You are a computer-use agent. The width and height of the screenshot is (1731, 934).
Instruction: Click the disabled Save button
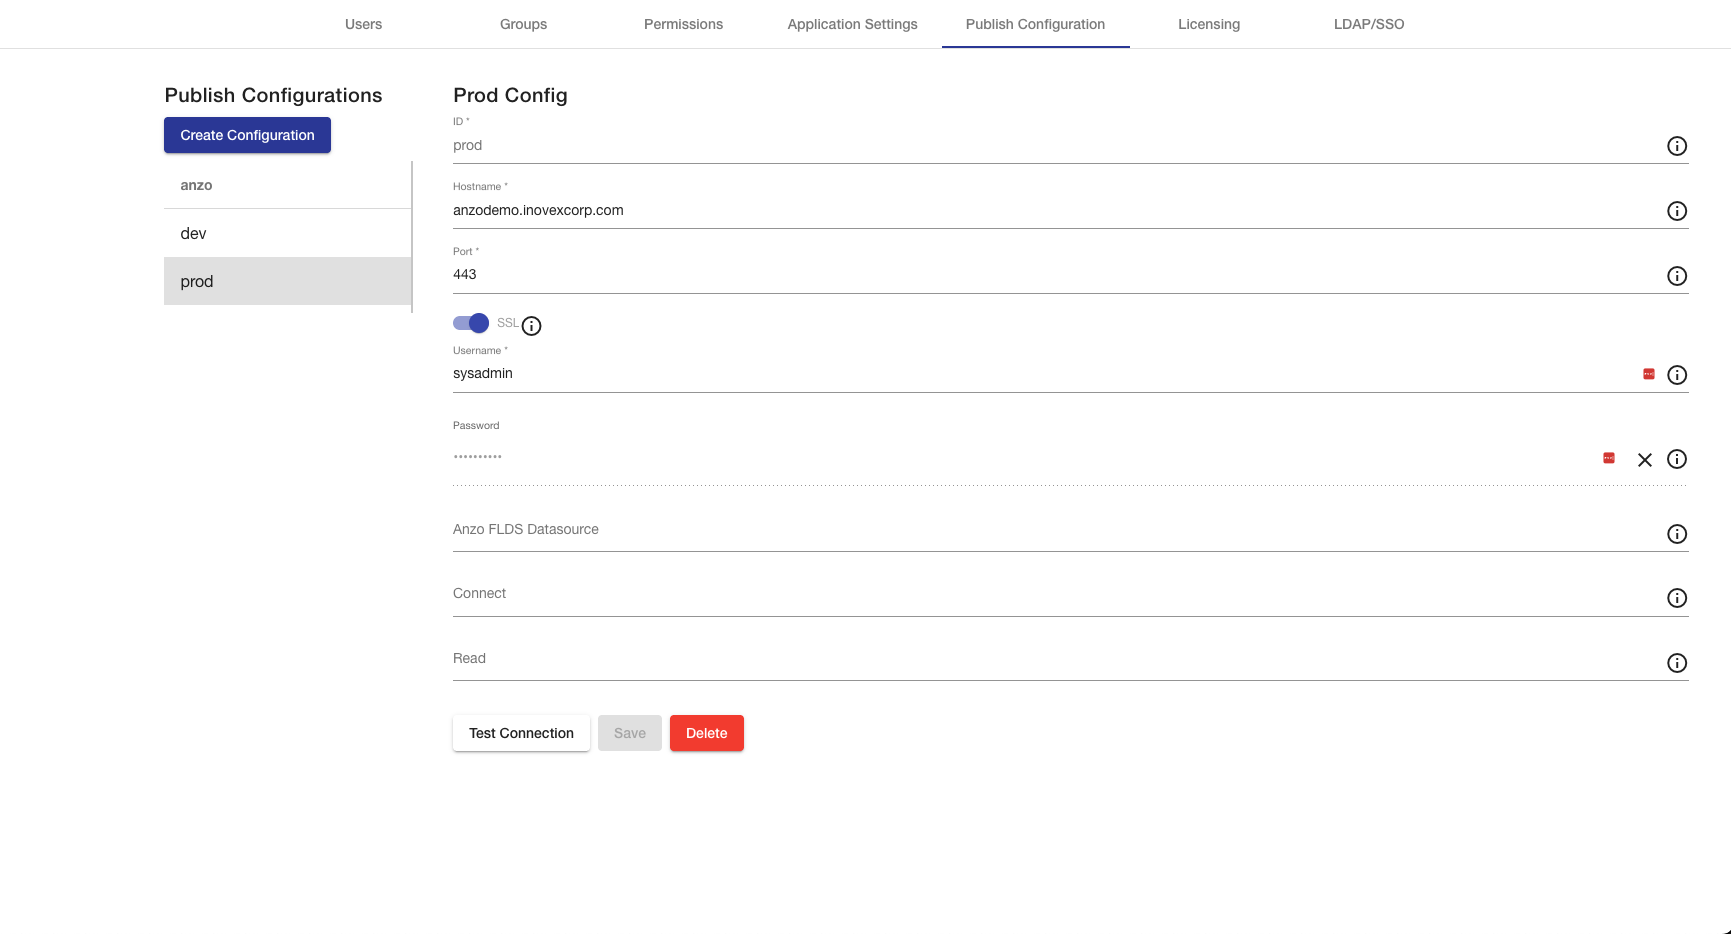click(x=630, y=733)
